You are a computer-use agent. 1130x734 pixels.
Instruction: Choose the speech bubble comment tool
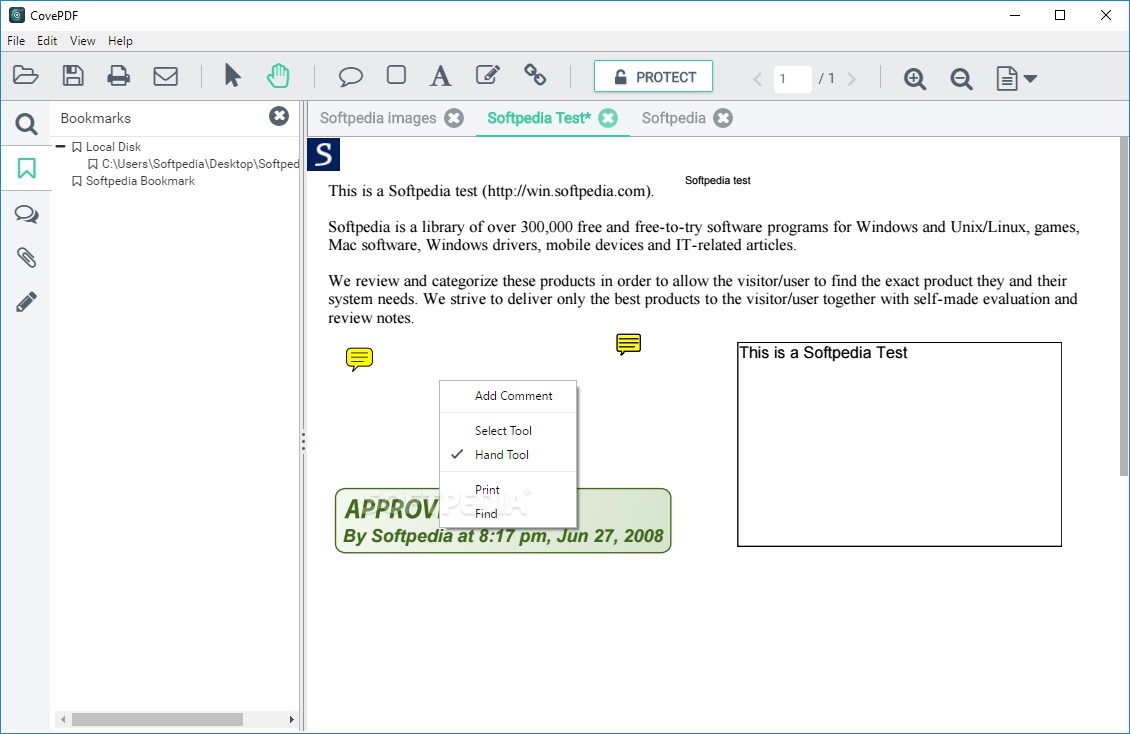[350, 76]
